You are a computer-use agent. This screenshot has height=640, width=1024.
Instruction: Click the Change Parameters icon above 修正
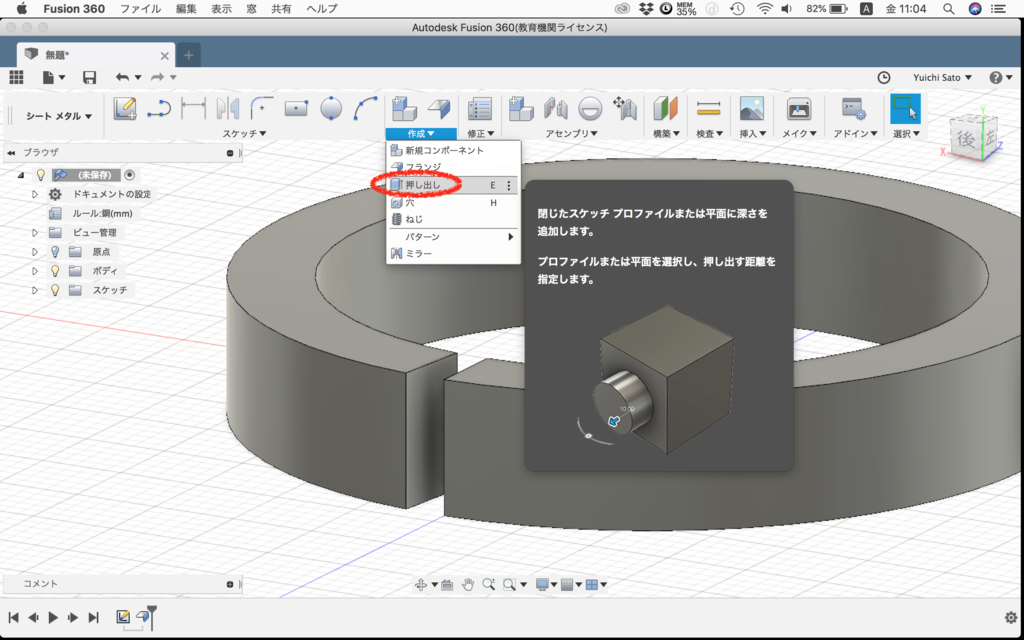click(x=480, y=108)
